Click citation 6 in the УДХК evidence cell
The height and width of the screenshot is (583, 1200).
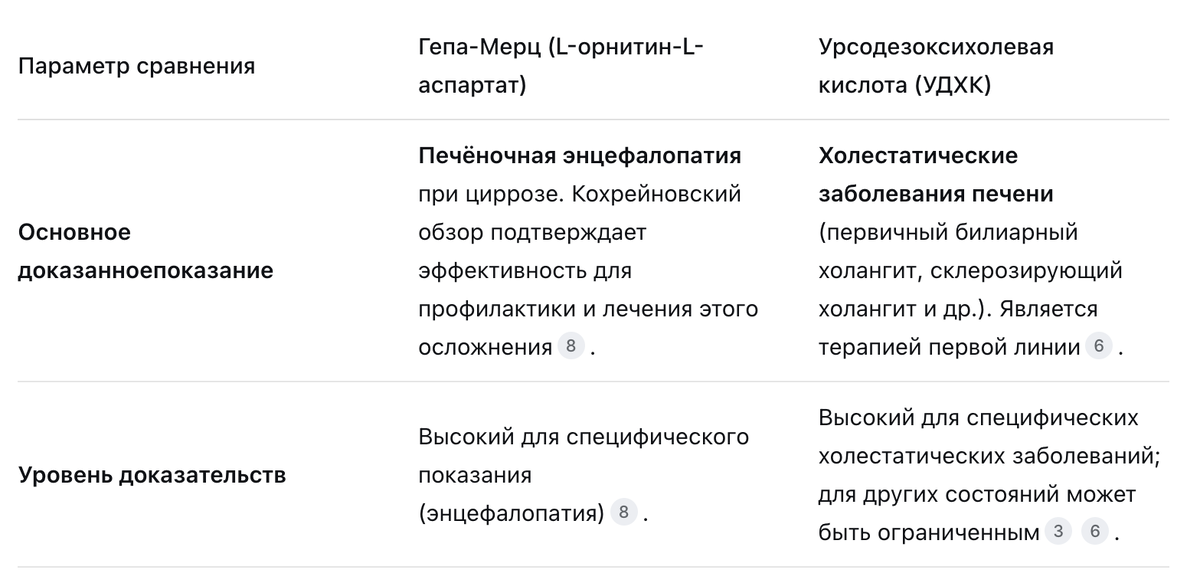click(1095, 532)
